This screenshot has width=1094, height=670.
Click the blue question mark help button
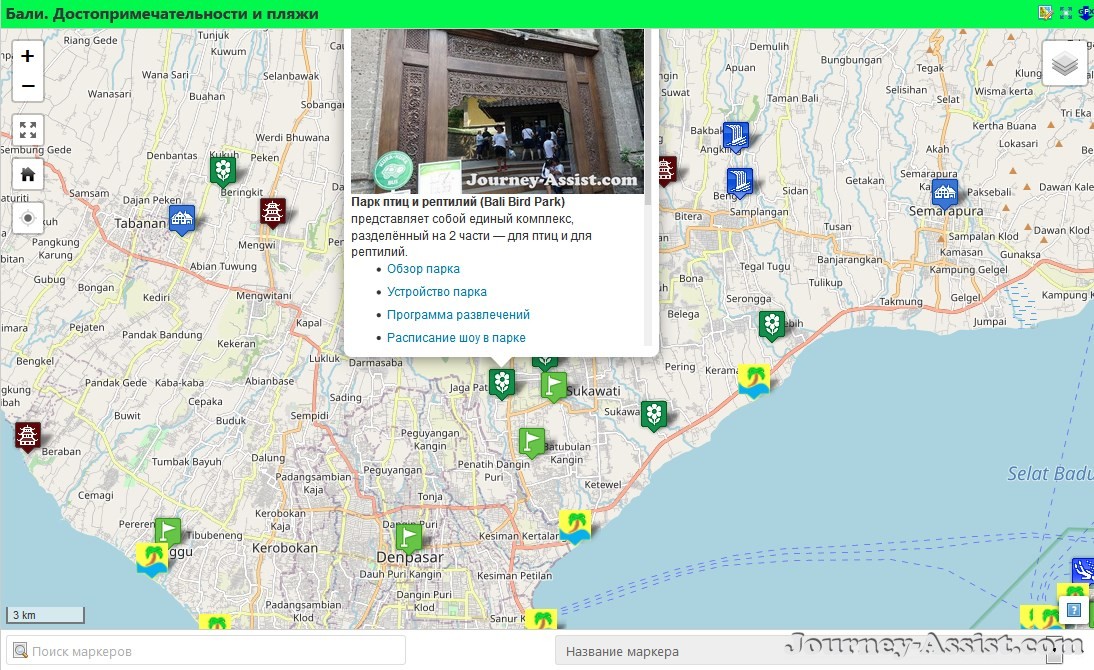click(1074, 609)
